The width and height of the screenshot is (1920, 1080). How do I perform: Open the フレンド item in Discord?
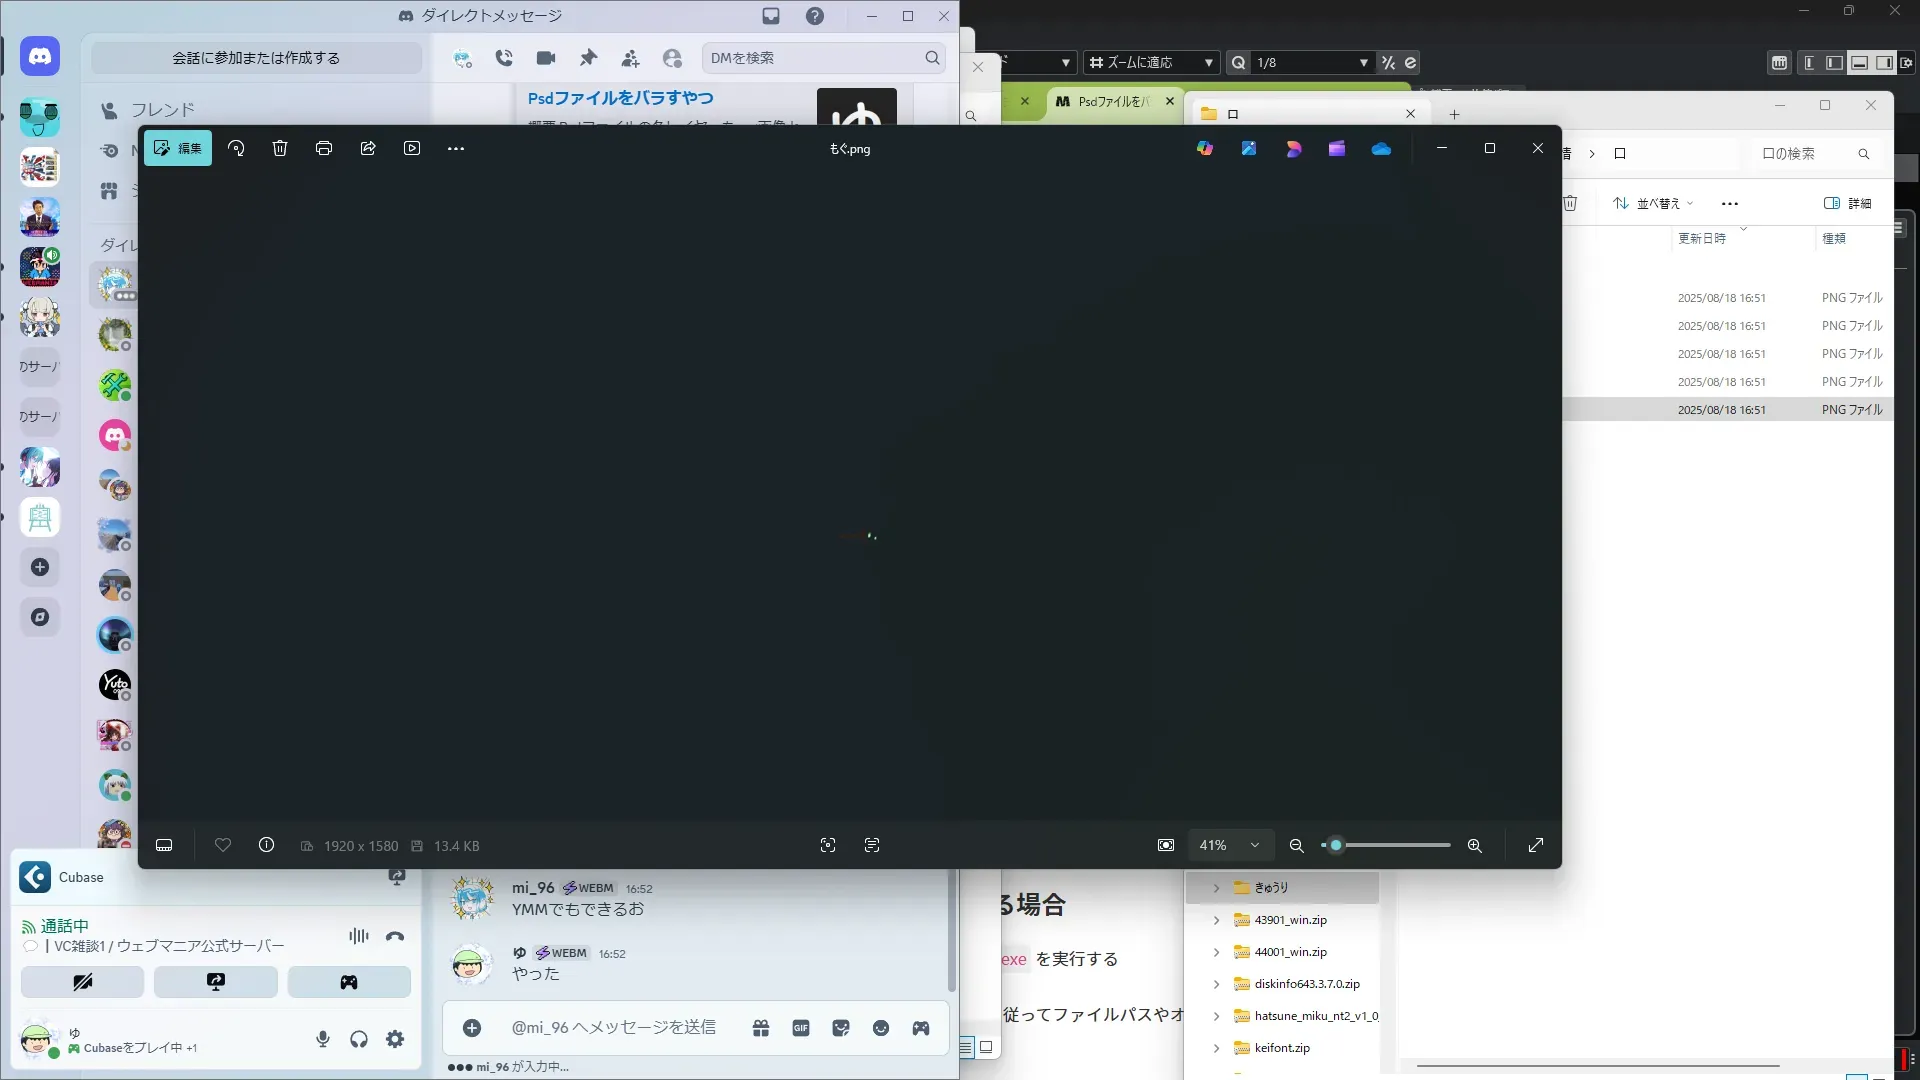pyautogui.click(x=162, y=110)
